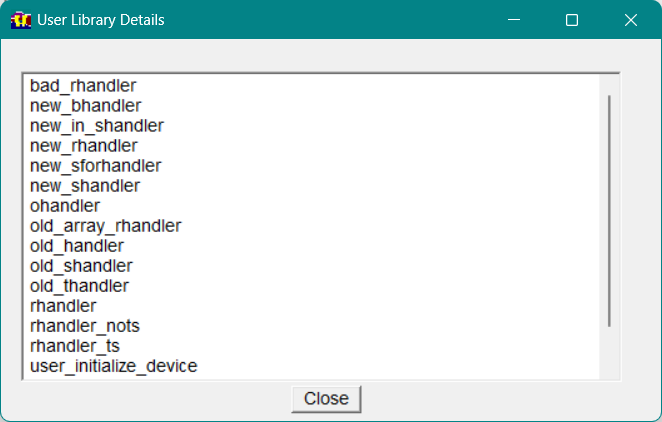Choose the old_shandler entry
The width and height of the screenshot is (662, 422).
(81, 266)
